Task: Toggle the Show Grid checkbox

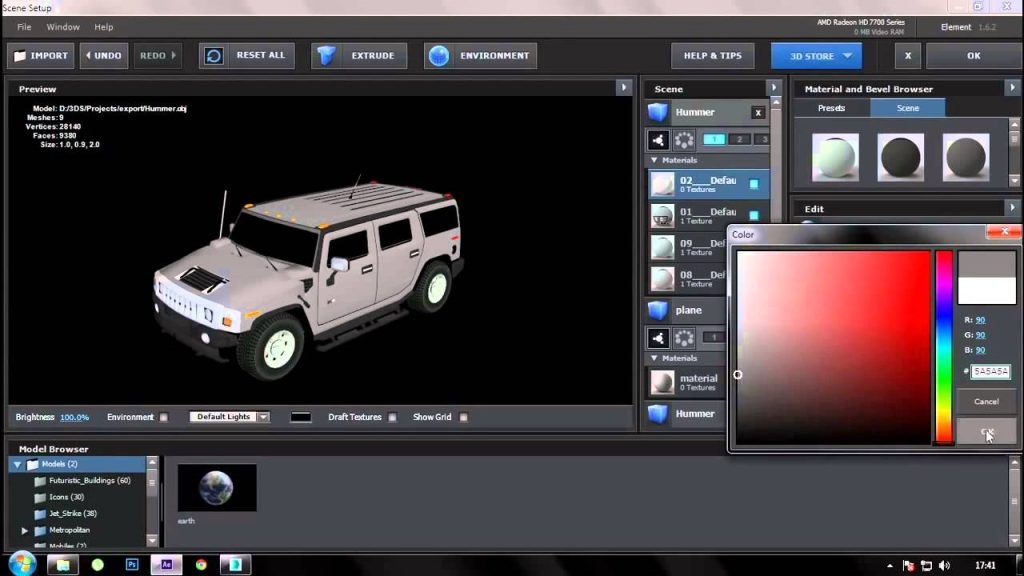Action: 463,417
